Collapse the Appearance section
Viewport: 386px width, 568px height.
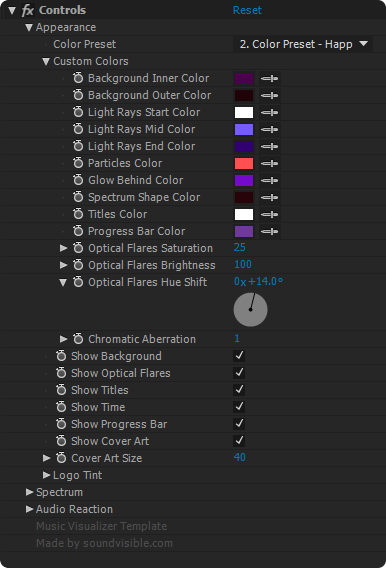[29, 28]
